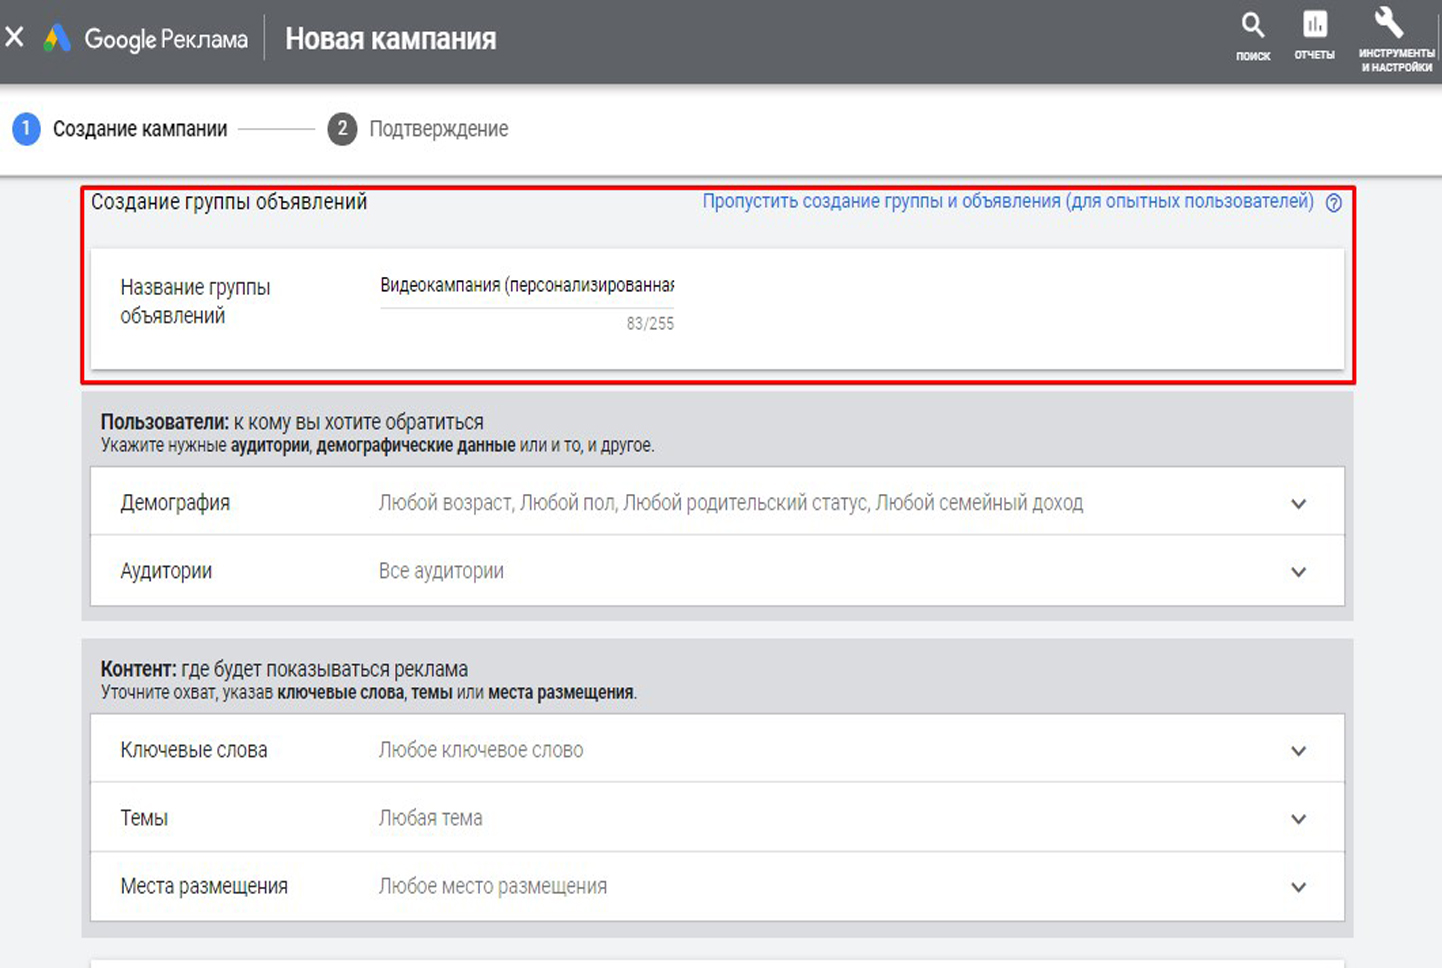This screenshot has width=1442, height=968.
Task: Click the Любое ключевое слово value text
Action: coord(480,750)
